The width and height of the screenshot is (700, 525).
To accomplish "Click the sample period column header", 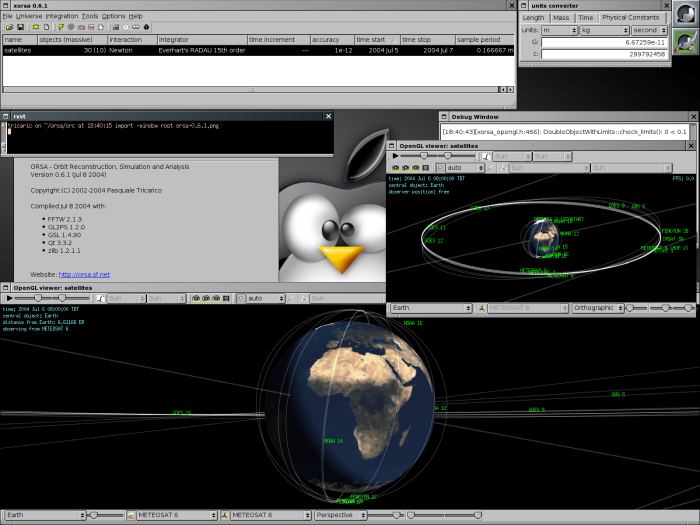I will (485, 40).
